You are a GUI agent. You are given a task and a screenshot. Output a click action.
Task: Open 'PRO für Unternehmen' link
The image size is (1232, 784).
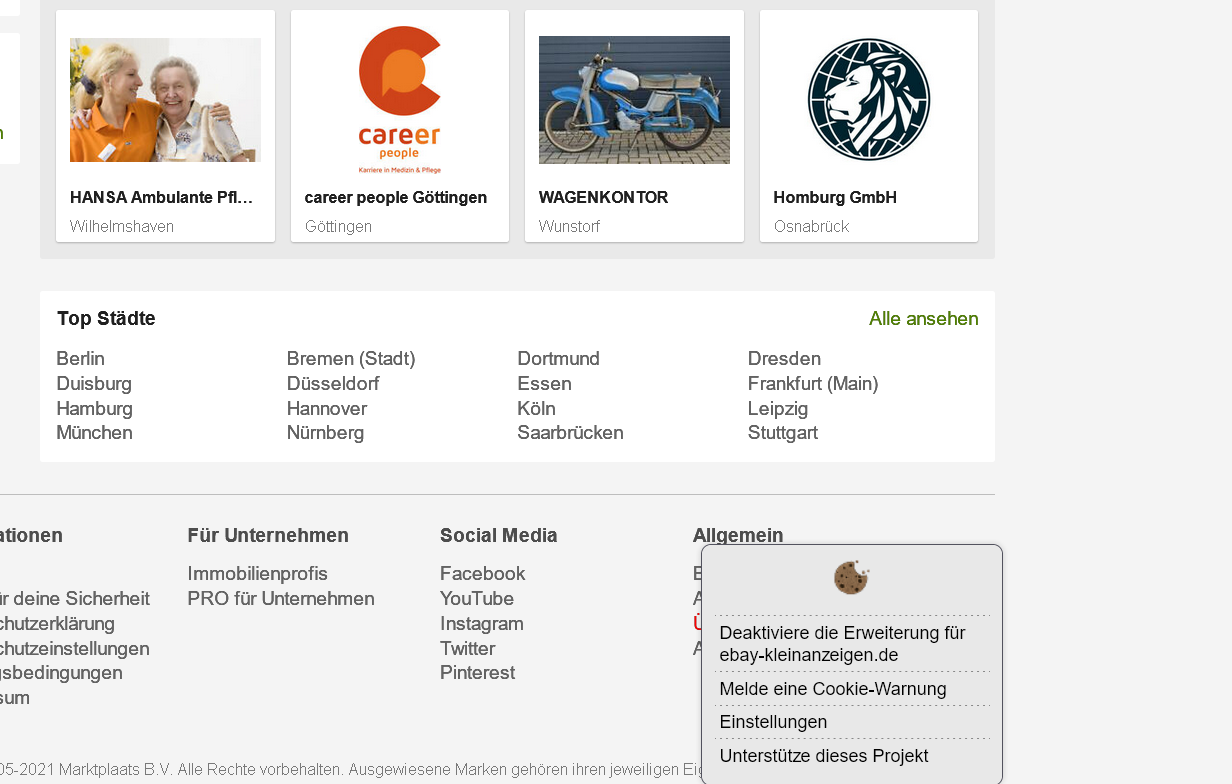[280, 599]
